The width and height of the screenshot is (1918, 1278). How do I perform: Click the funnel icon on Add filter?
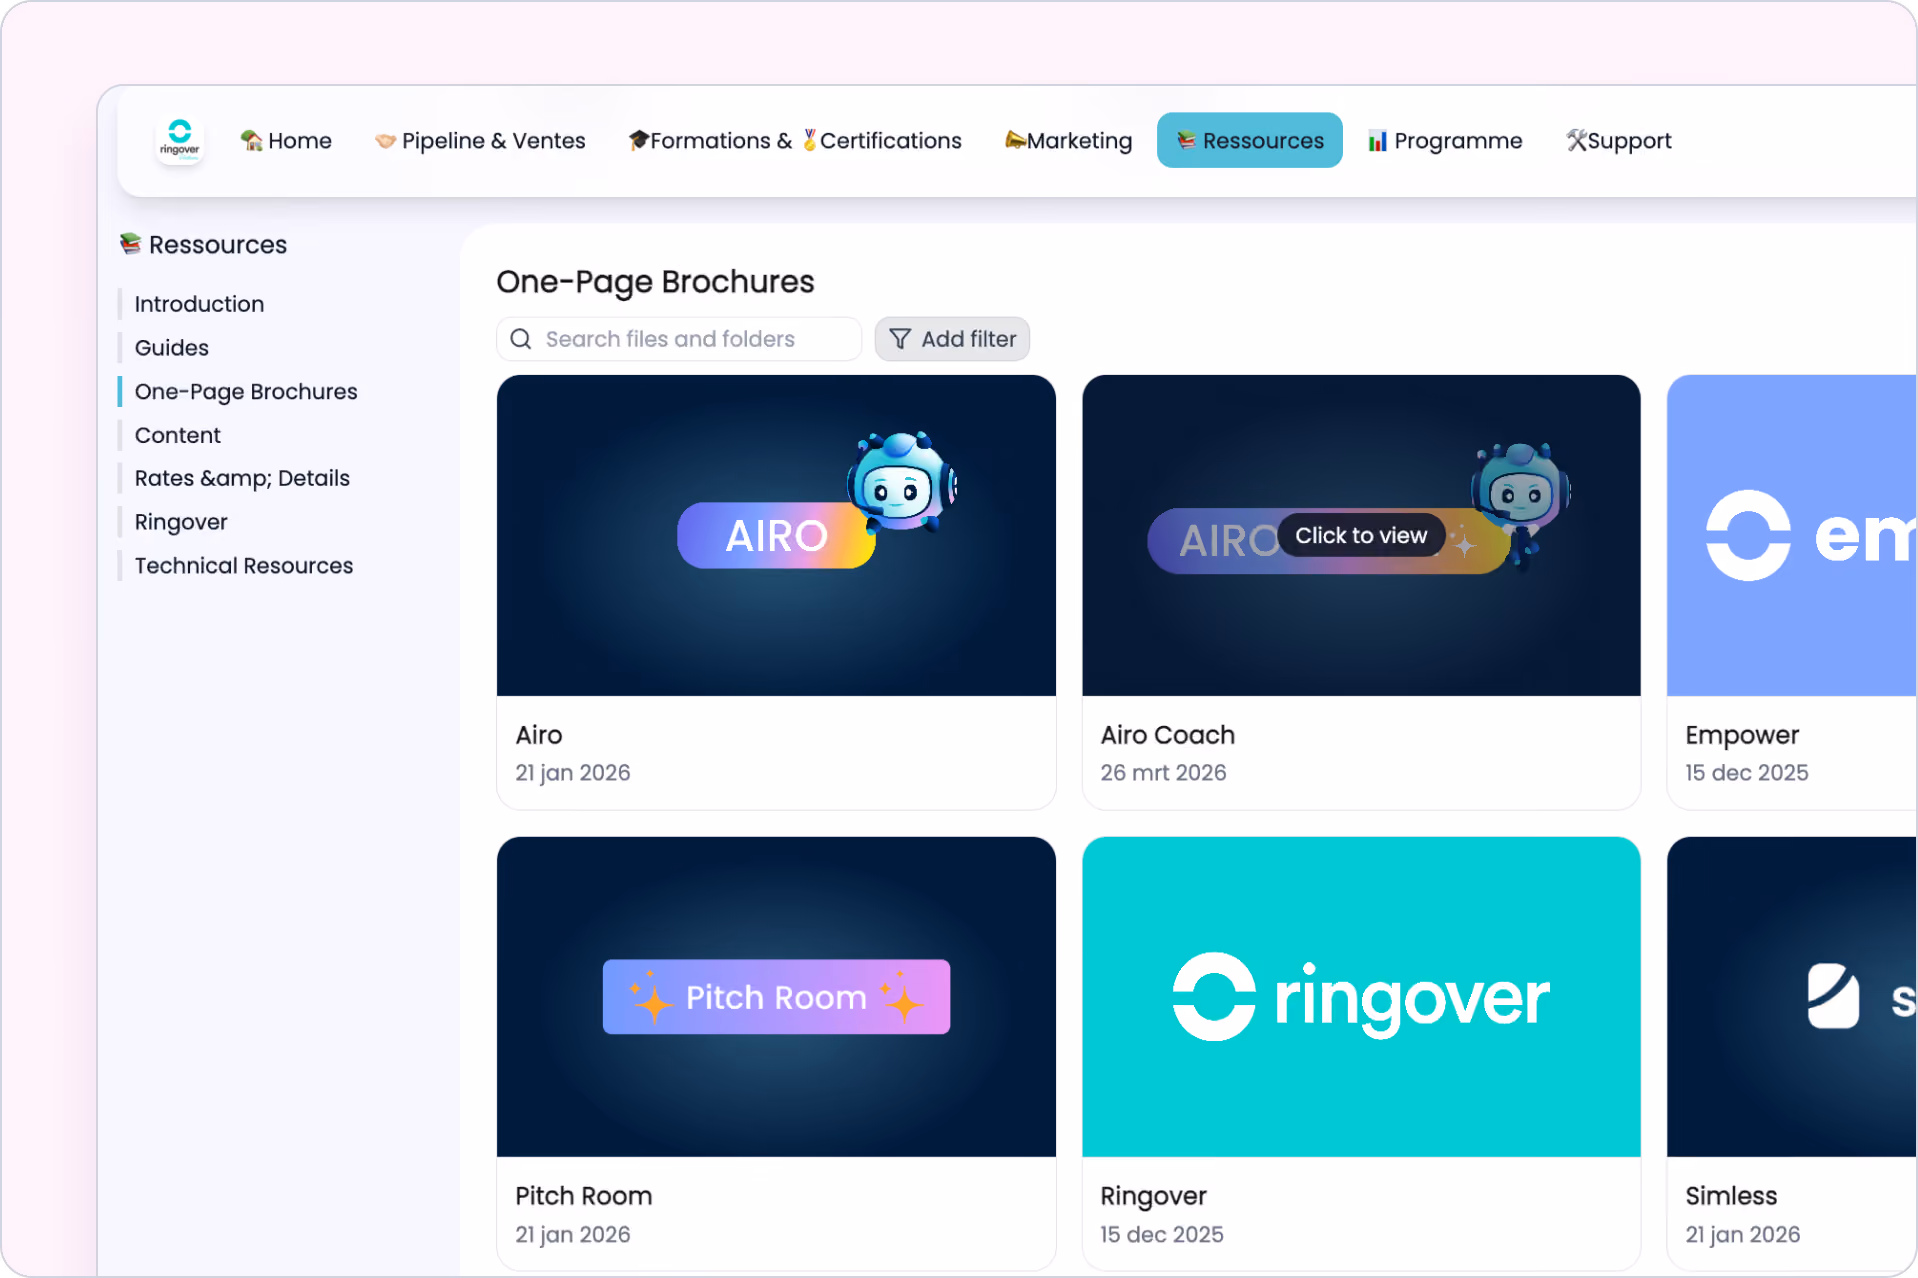pos(900,339)
